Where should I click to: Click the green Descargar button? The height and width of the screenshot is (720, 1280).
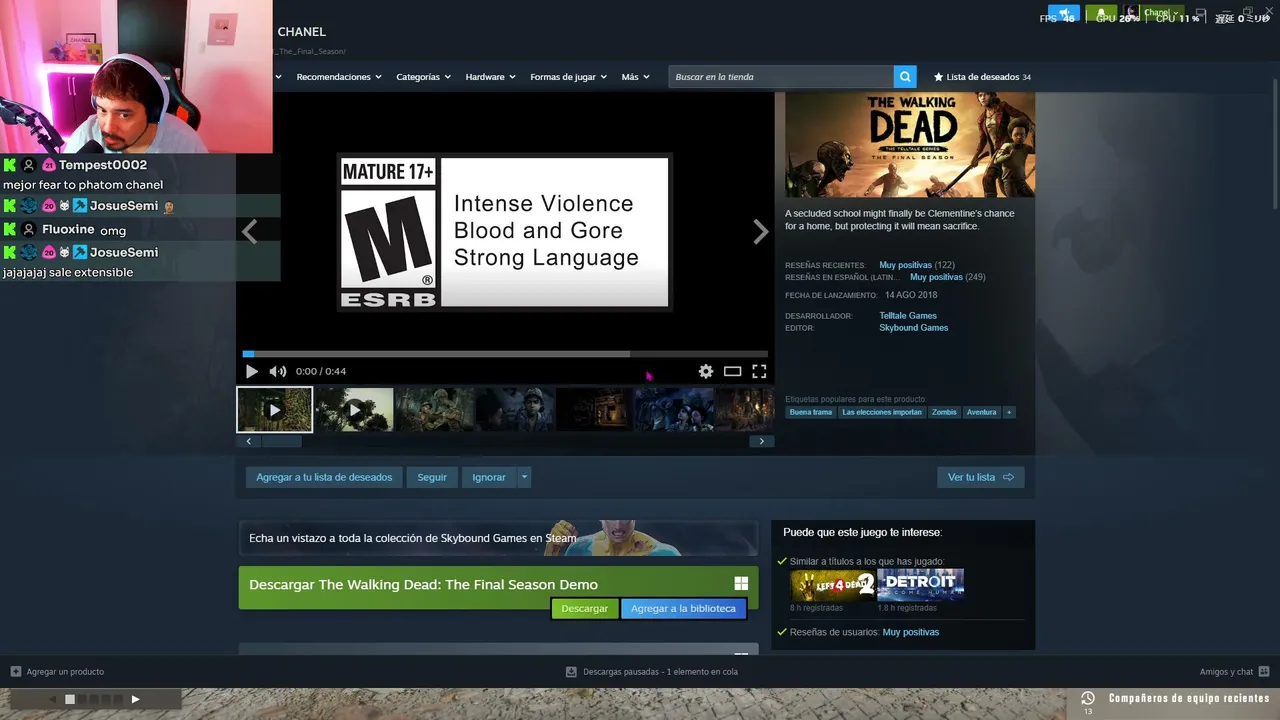[585, 608]
